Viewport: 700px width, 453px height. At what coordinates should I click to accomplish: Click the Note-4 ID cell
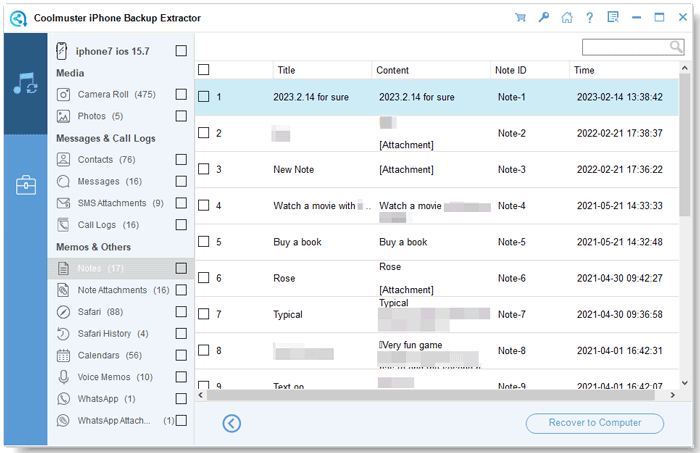pos(511,206)
